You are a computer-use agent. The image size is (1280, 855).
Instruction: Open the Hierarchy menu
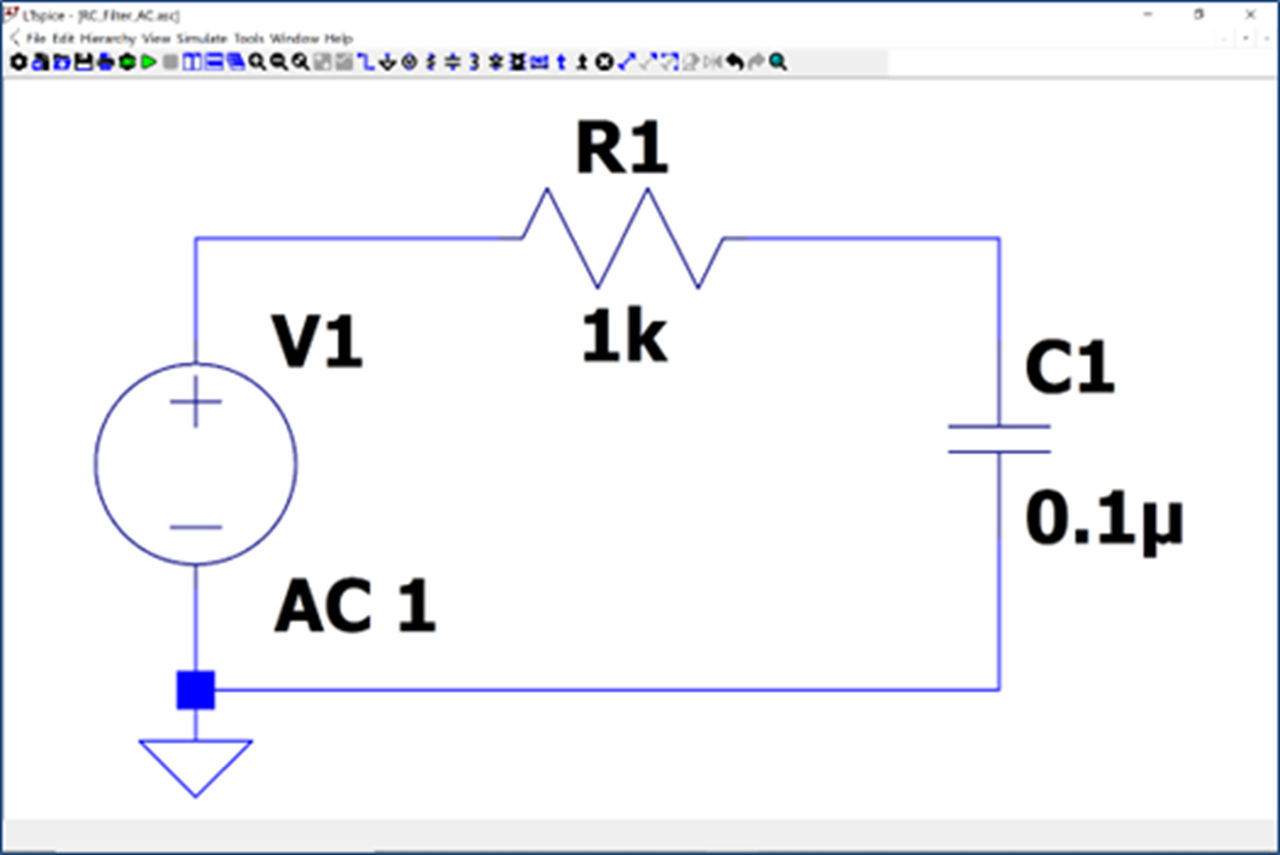108,38
